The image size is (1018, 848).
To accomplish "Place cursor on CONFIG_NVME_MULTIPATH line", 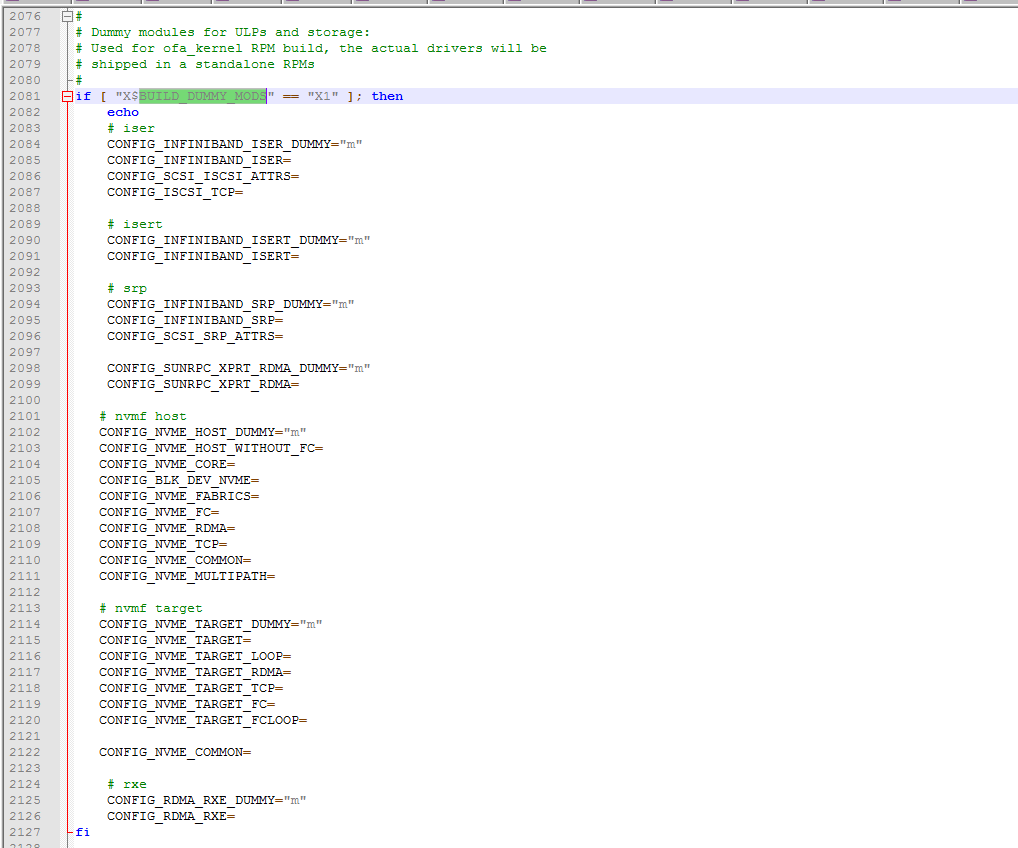I will pyautogui.click(x=186, y=576).
